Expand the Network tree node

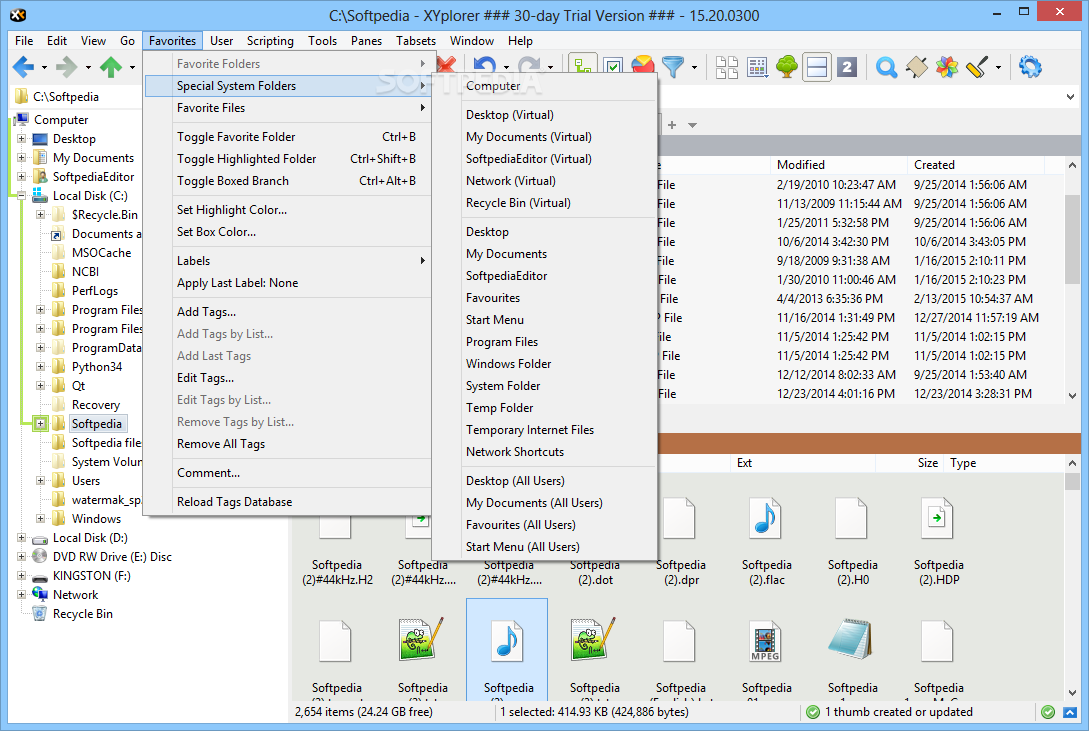click(22, 594)
